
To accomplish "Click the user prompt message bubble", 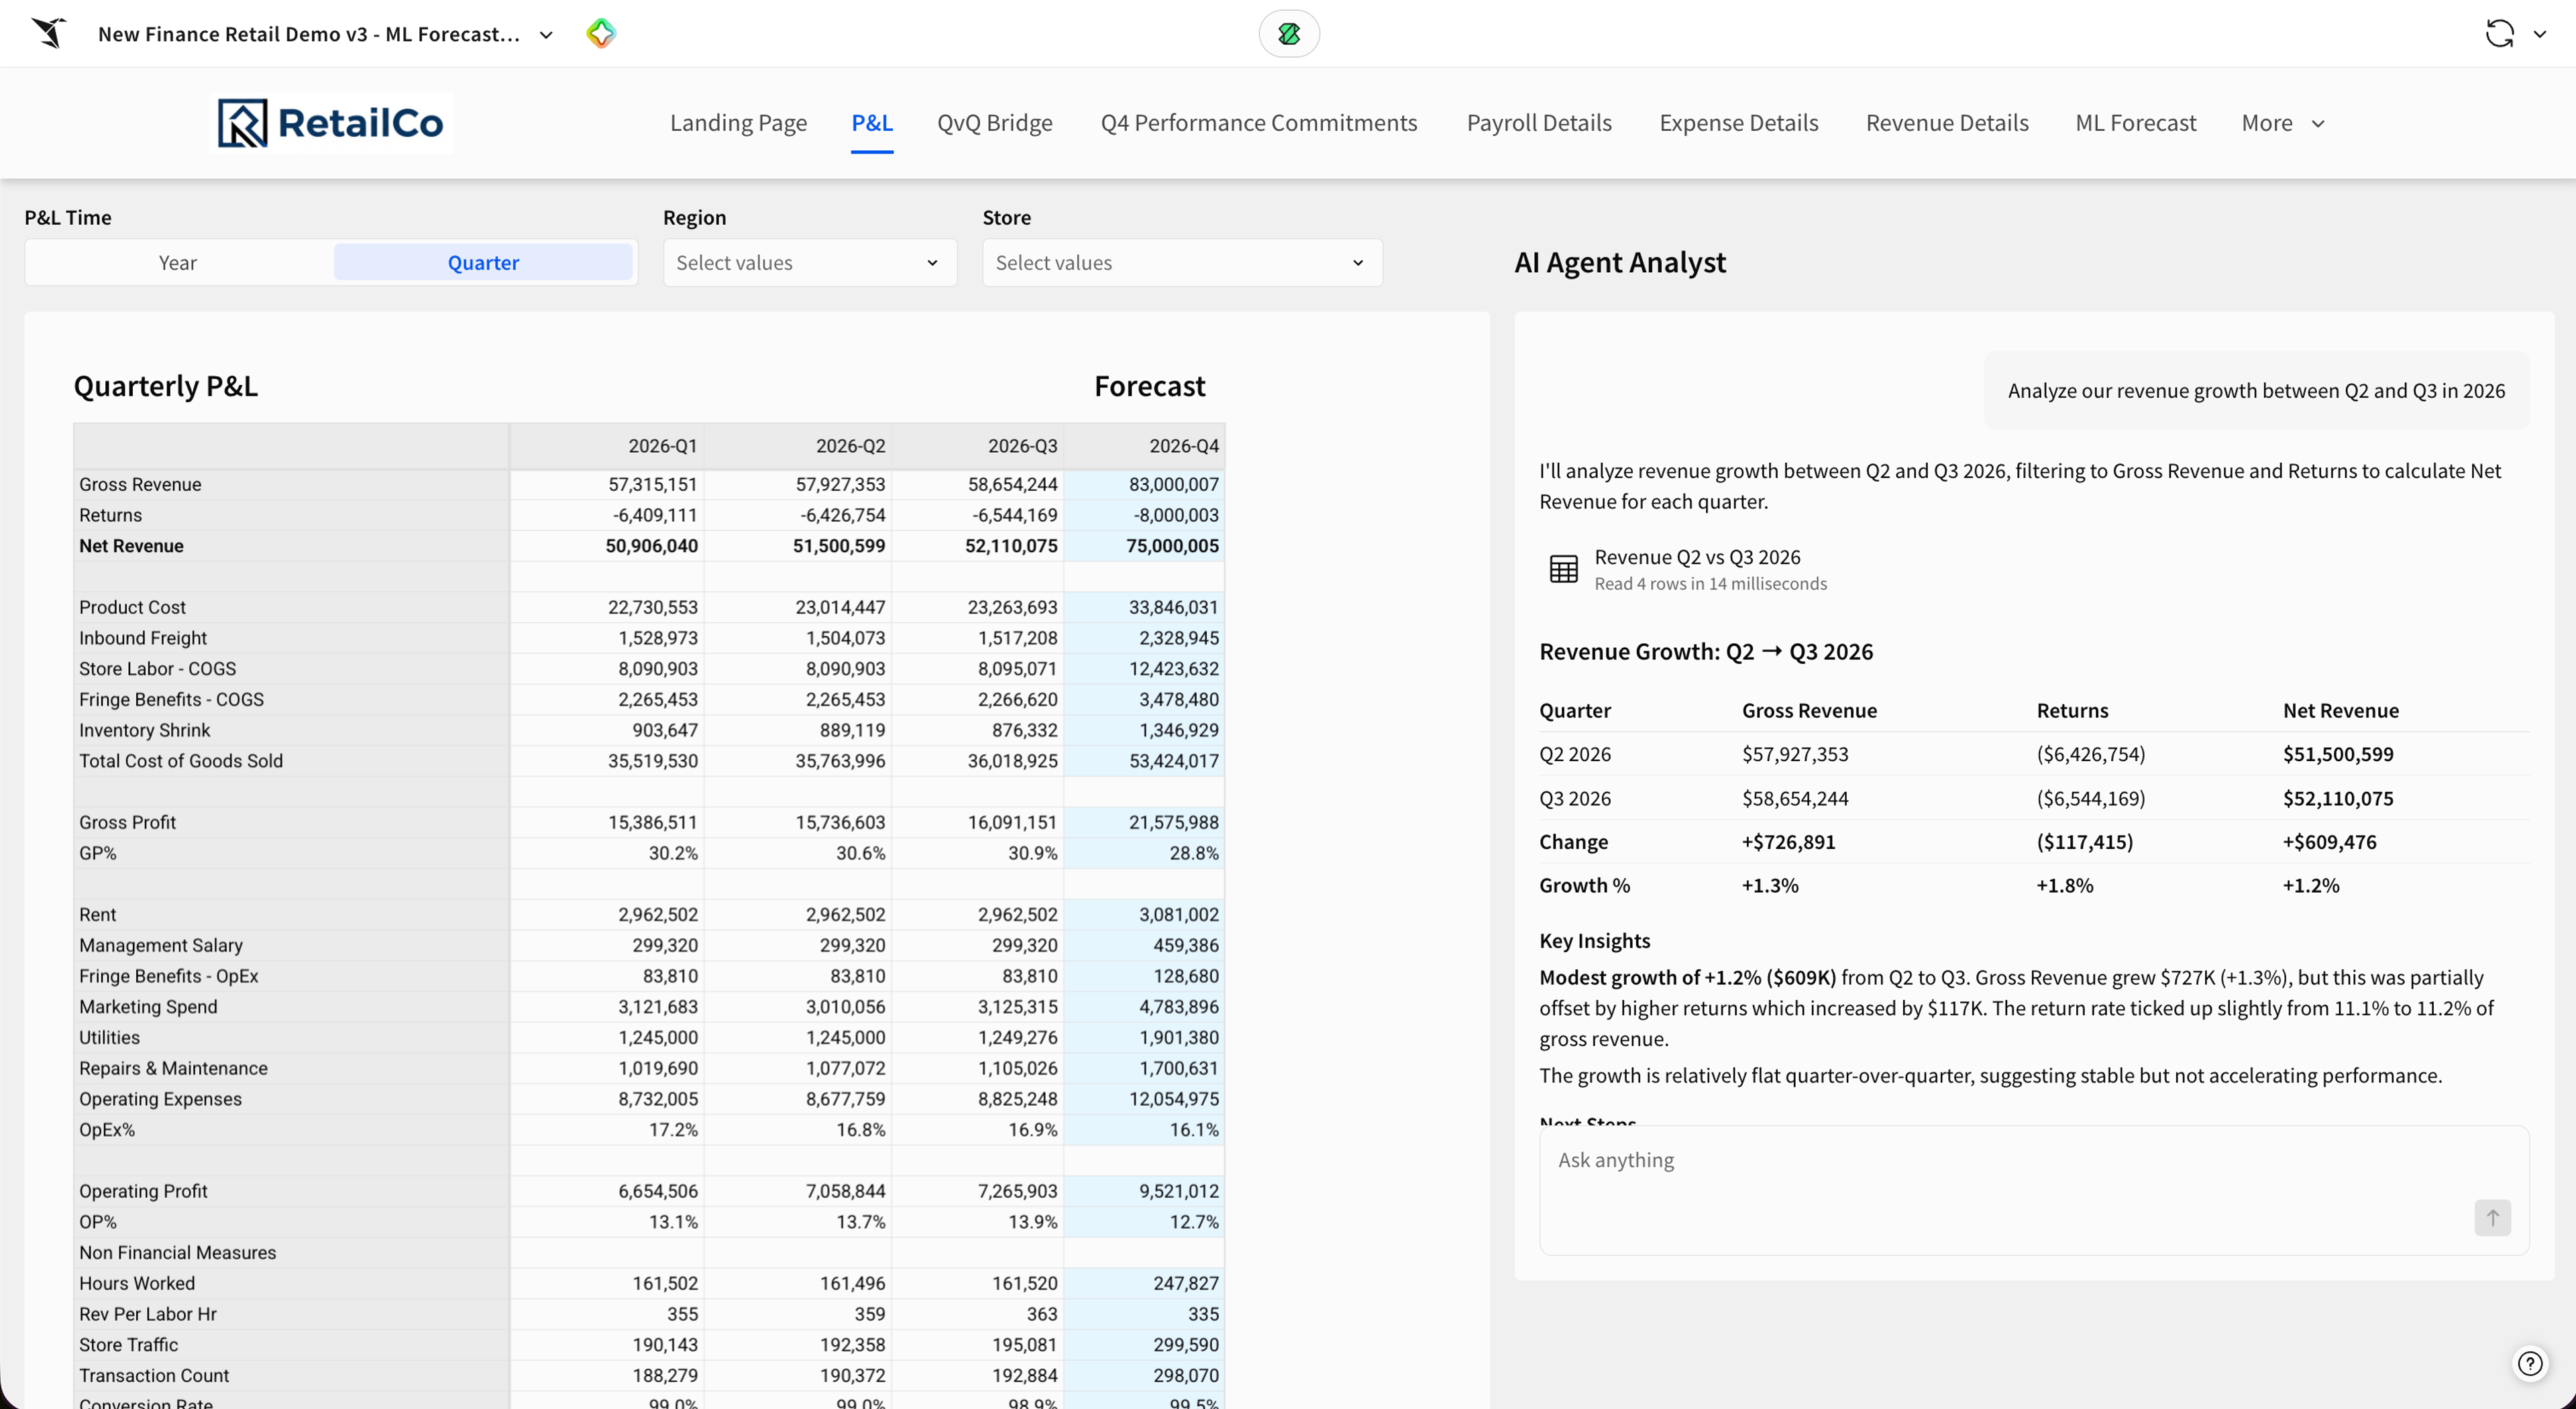I will coord(2256,391).
